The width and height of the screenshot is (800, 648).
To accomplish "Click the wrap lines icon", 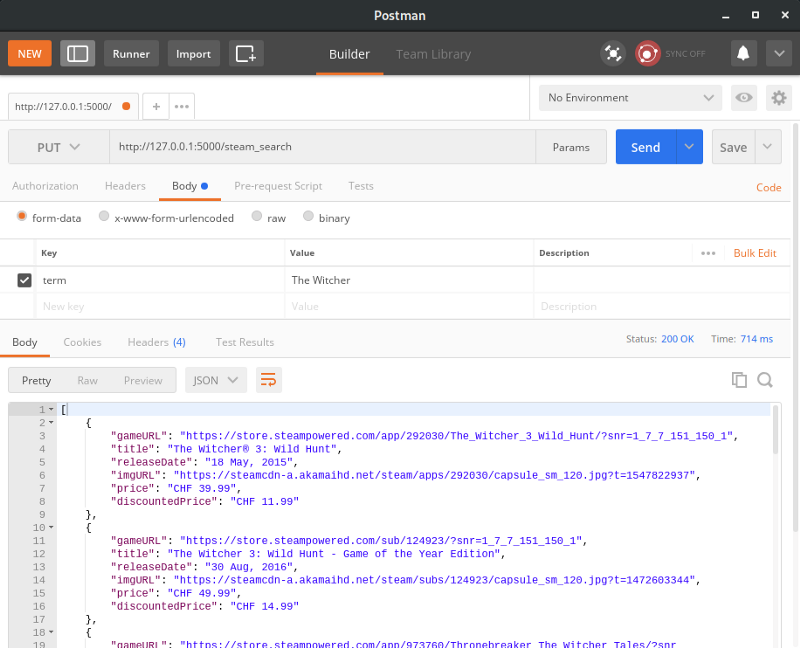I will pyautogui.click(x=268, y=380).
